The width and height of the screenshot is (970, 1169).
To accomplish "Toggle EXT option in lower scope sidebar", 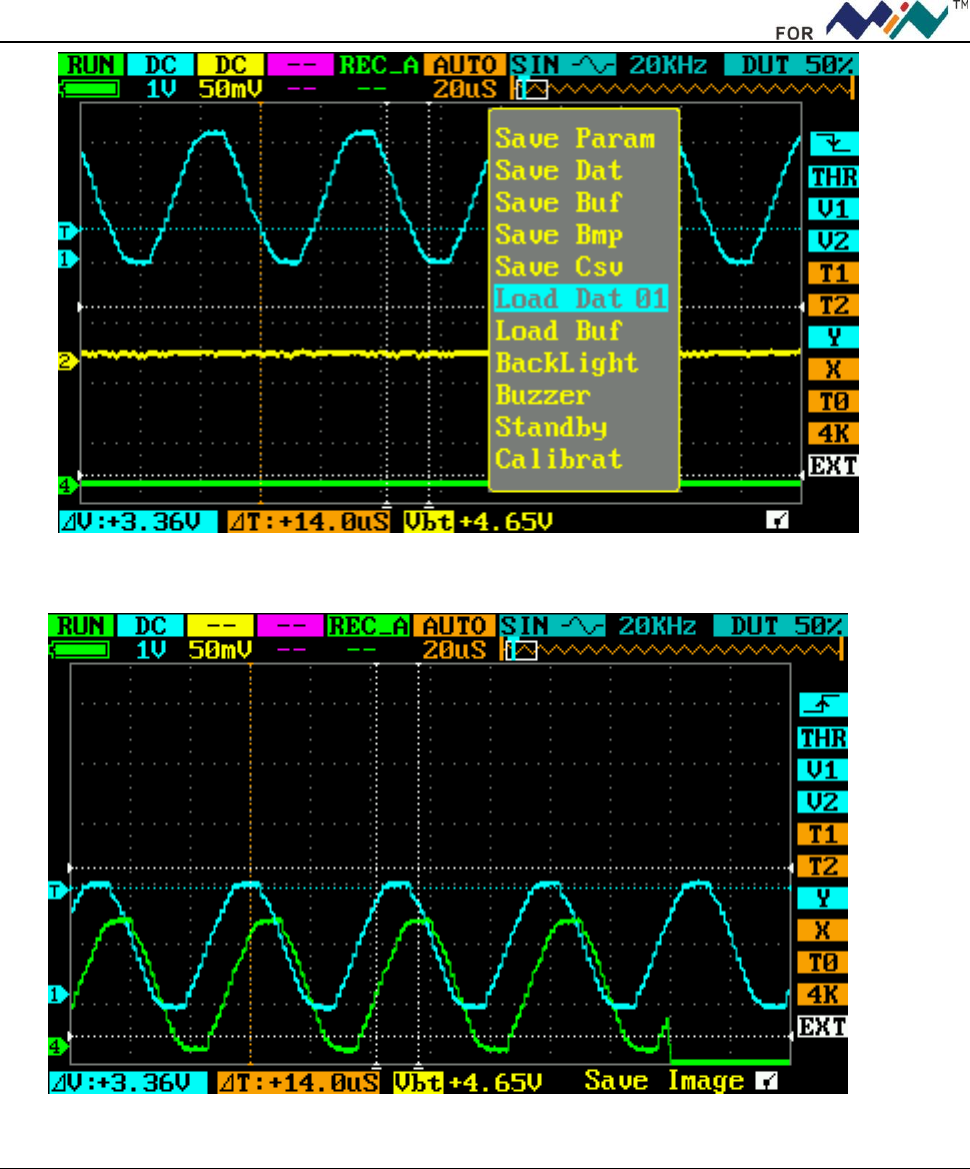I will [x=823, y=1027].
